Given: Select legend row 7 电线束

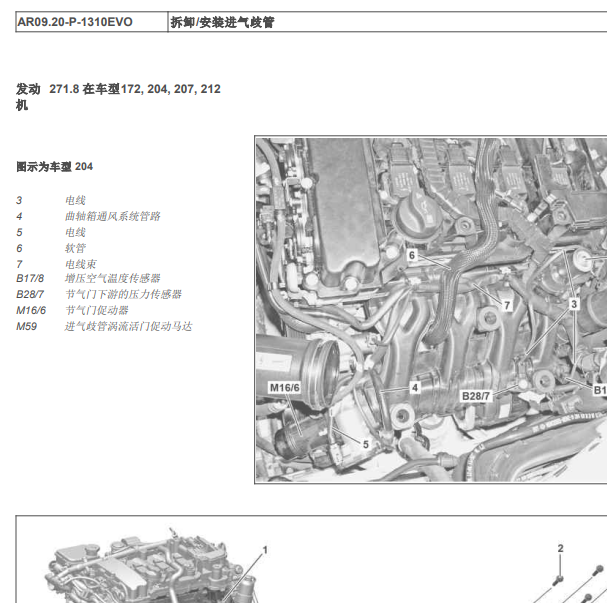Looking at the screenshot, I should coord(56,264).
